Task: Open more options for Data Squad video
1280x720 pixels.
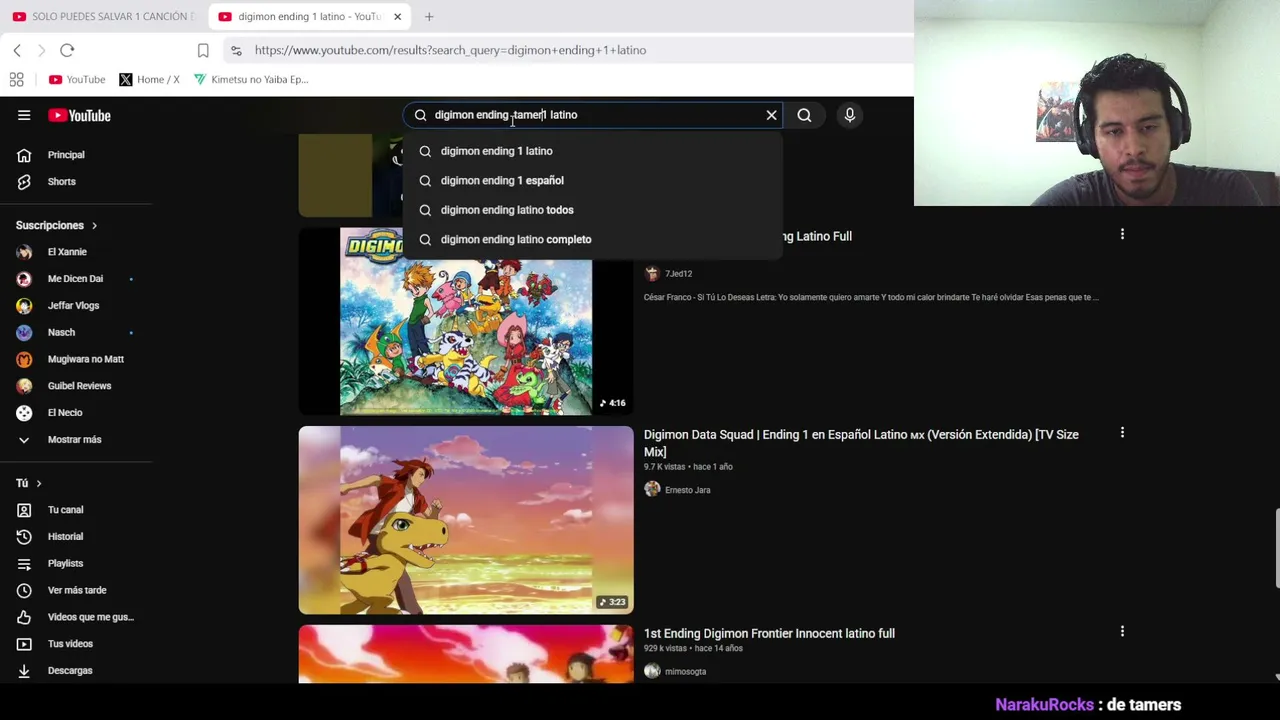Action: tap(1122, 433)
